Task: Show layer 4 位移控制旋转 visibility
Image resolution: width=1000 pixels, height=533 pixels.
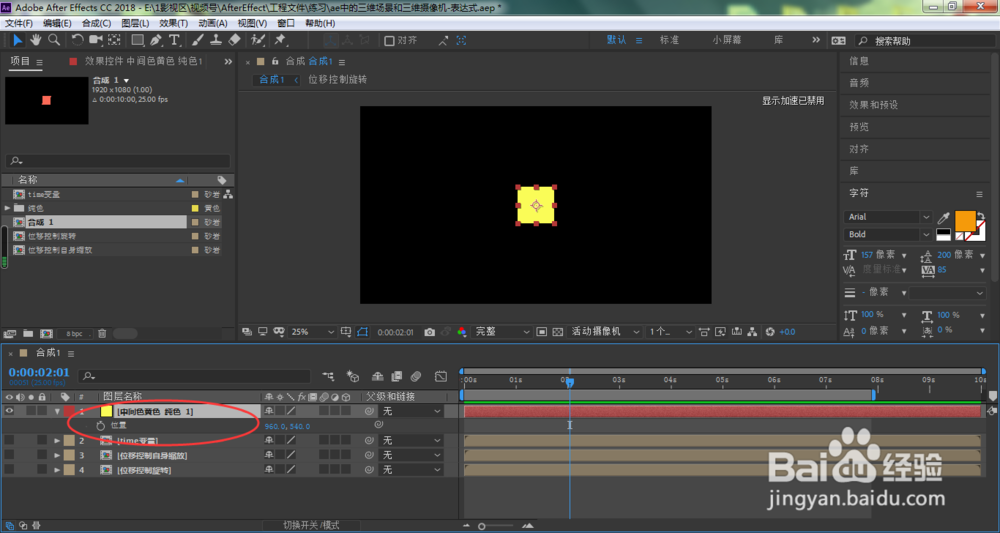Action: (9, 470)
